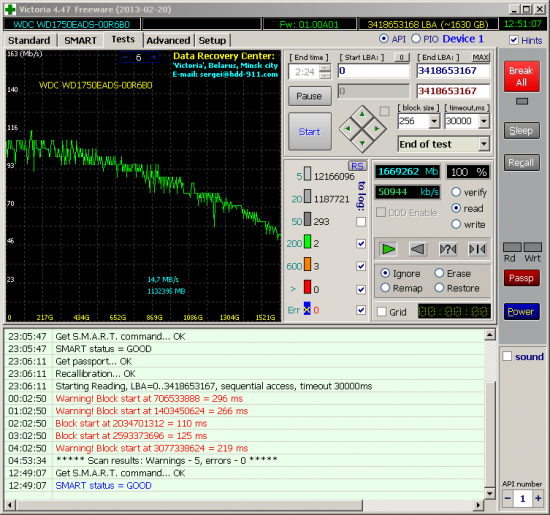Click the Start LBA input field
550x515 pixels.
click(374, 71)
